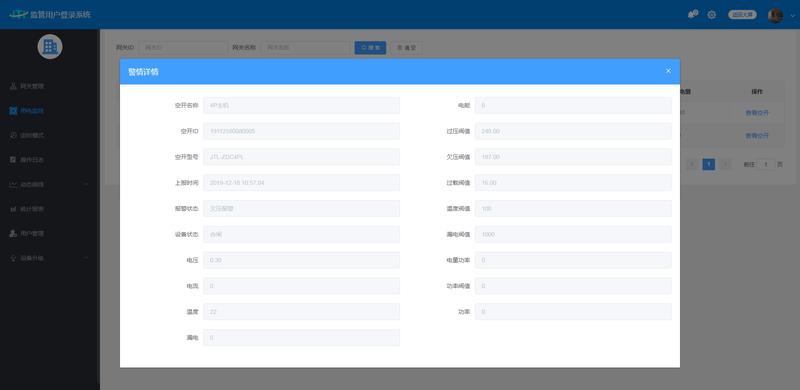Open the settings gear icon
The height and width of the screenshot is (390, 800).
click(711, 15)
